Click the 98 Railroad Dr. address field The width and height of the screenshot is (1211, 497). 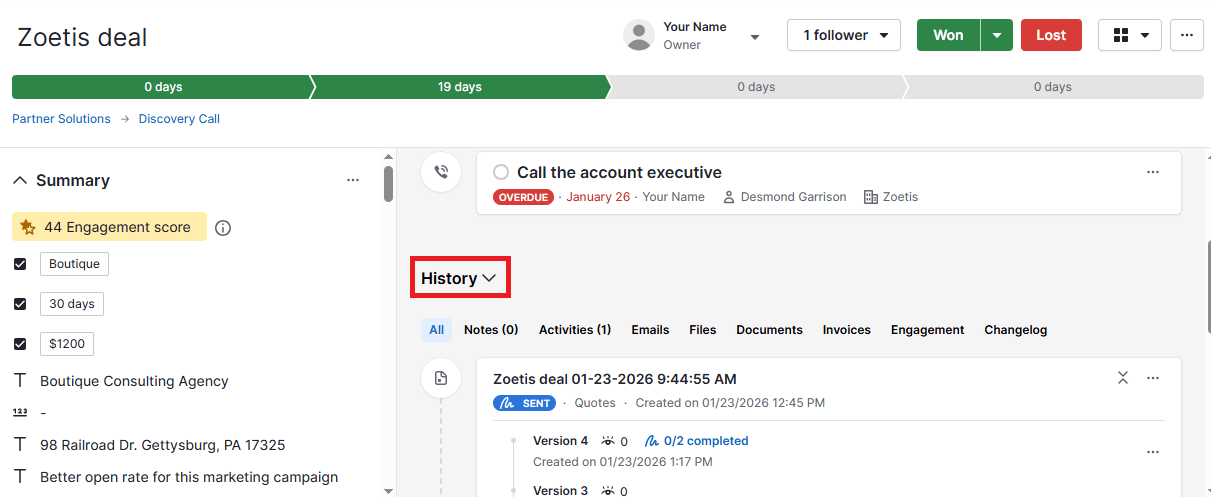coord(163,445)
